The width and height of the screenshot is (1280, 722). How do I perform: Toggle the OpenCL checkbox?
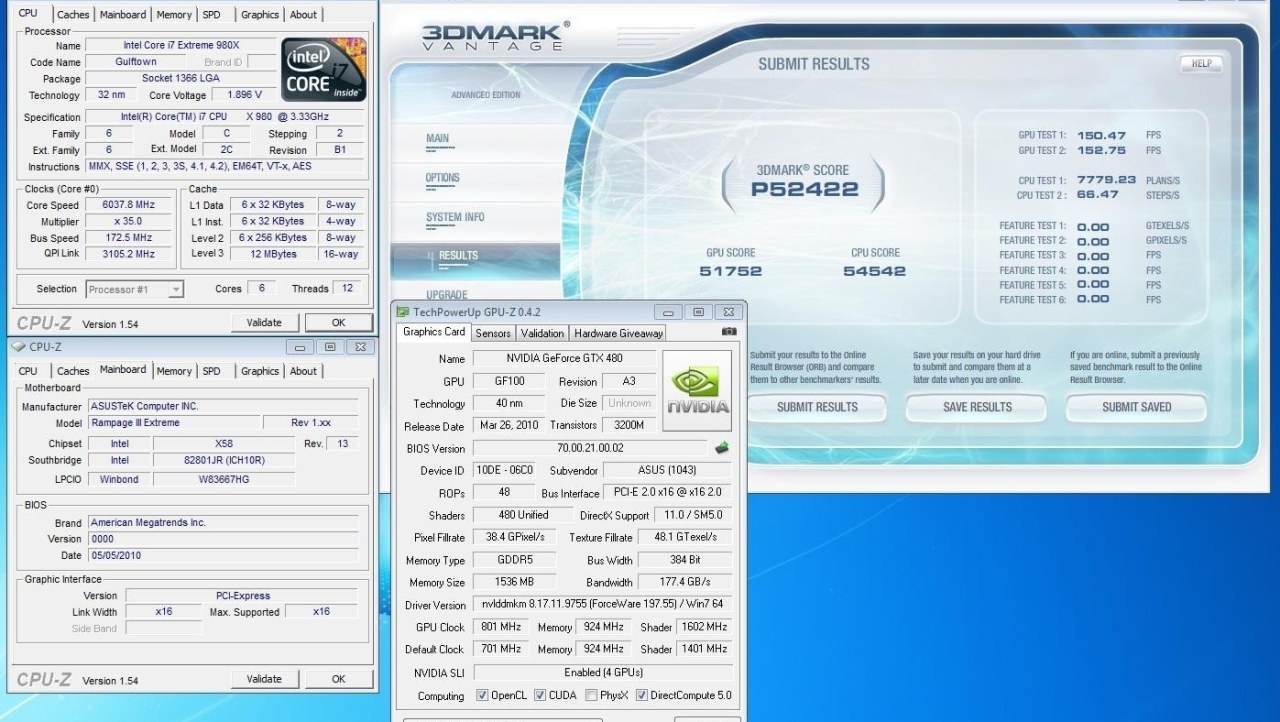[x=483, y=696]
